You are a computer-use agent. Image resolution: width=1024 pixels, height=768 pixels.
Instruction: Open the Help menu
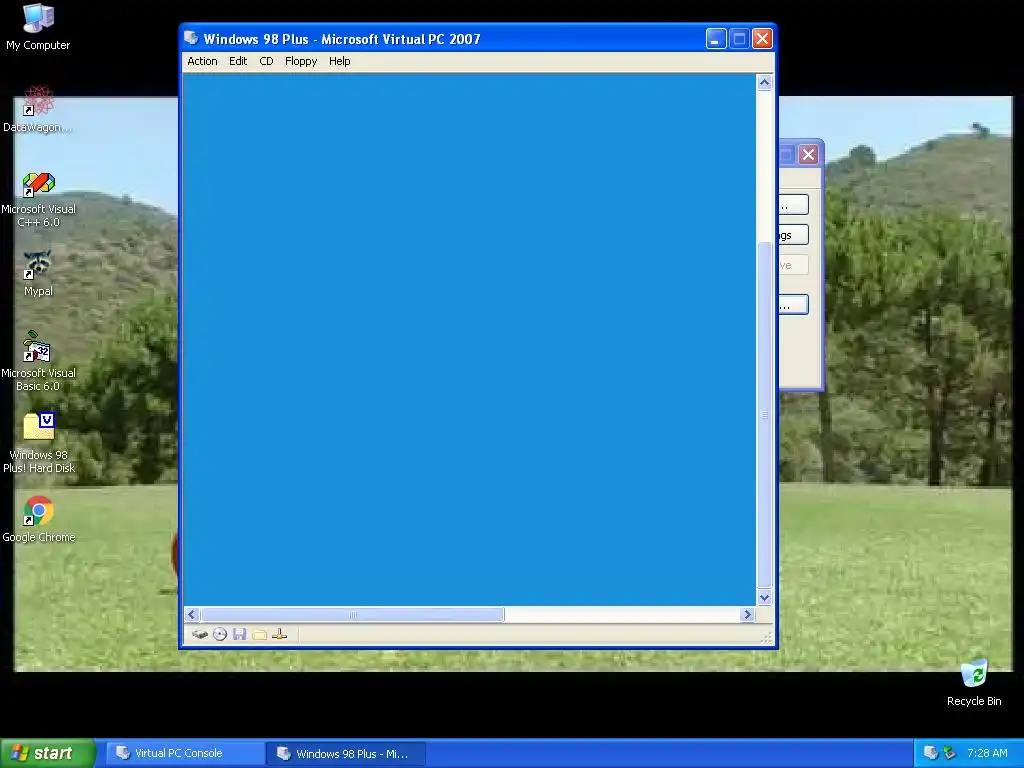coord(340,61)
